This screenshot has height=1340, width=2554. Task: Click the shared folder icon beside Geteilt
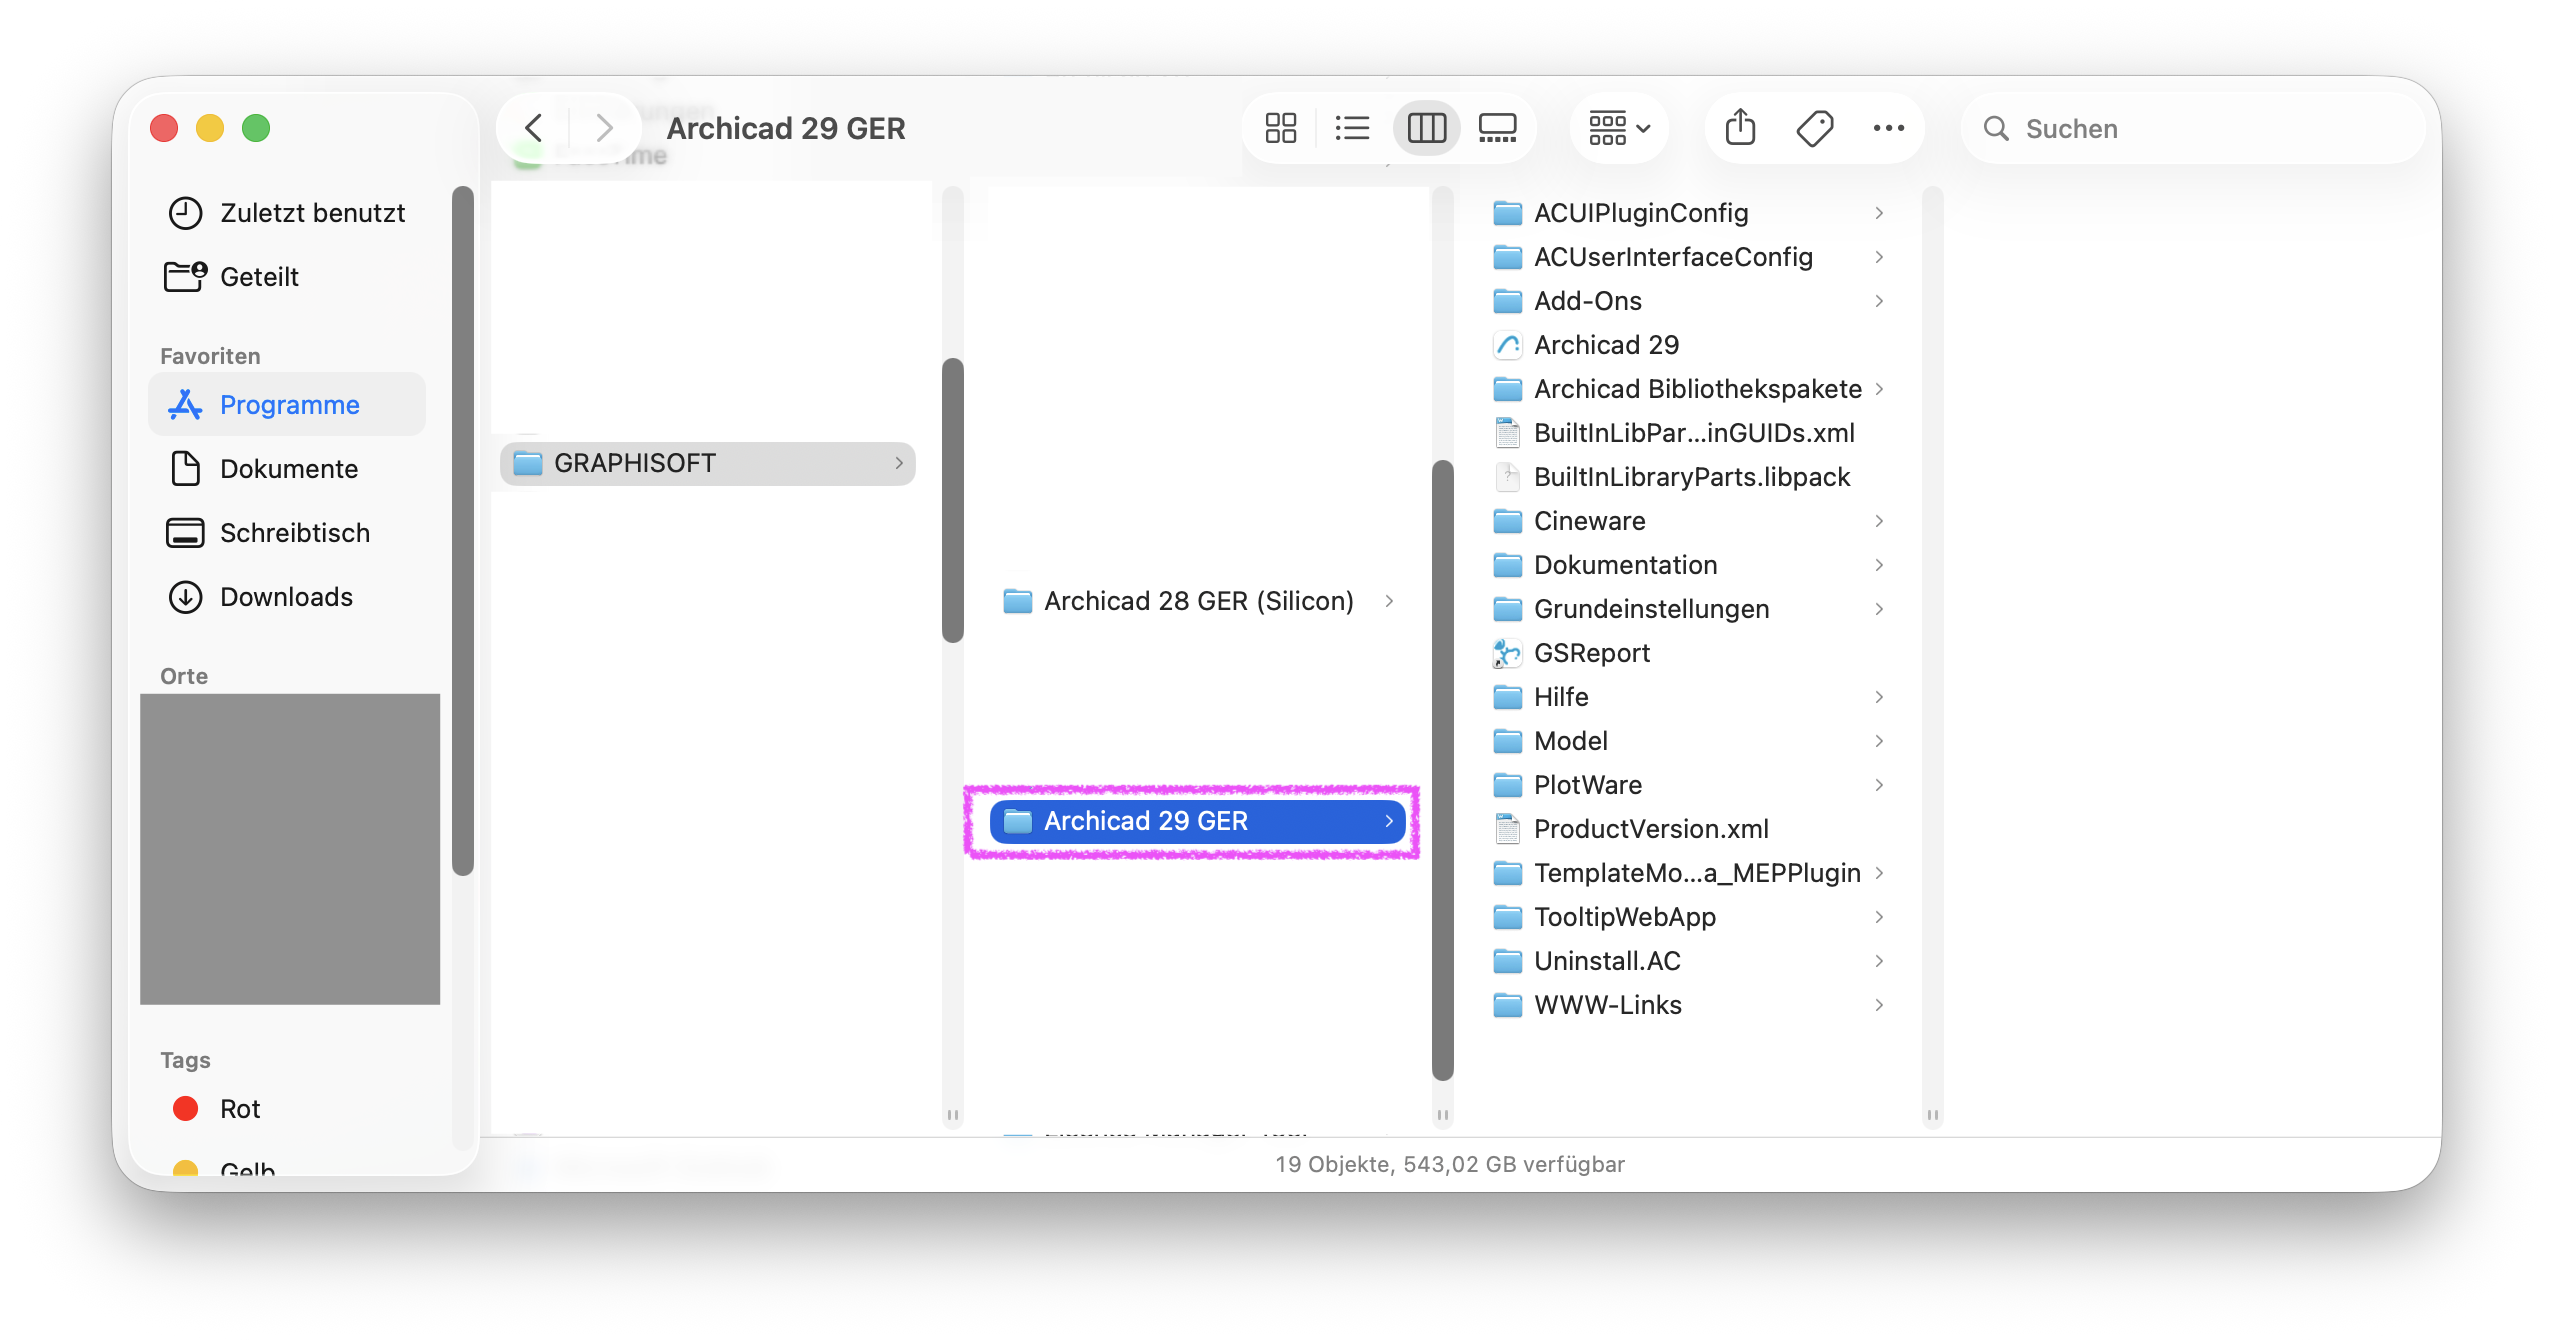coord(185,277)
